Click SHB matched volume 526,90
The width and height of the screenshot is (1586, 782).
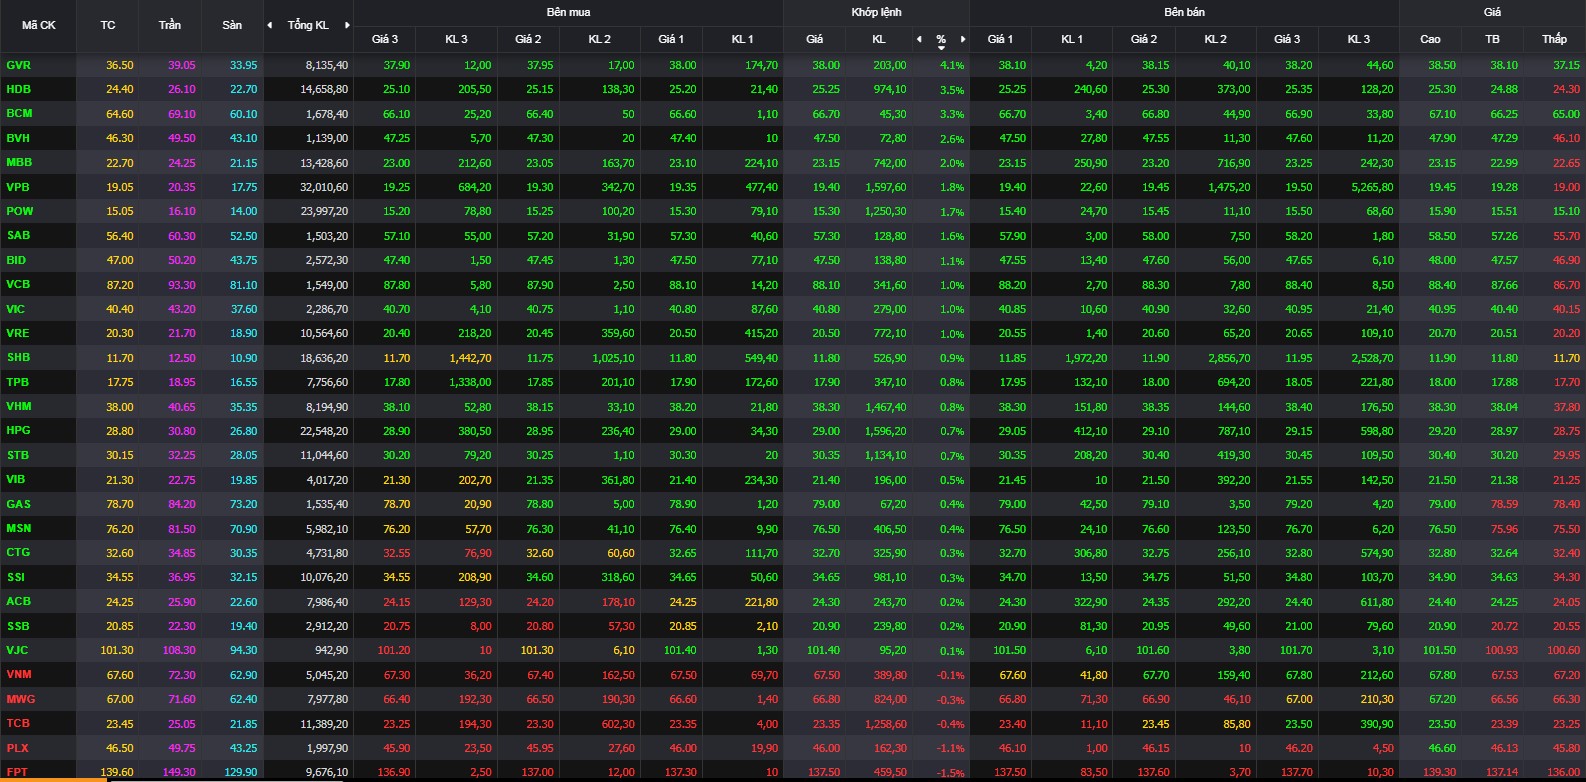890,358
